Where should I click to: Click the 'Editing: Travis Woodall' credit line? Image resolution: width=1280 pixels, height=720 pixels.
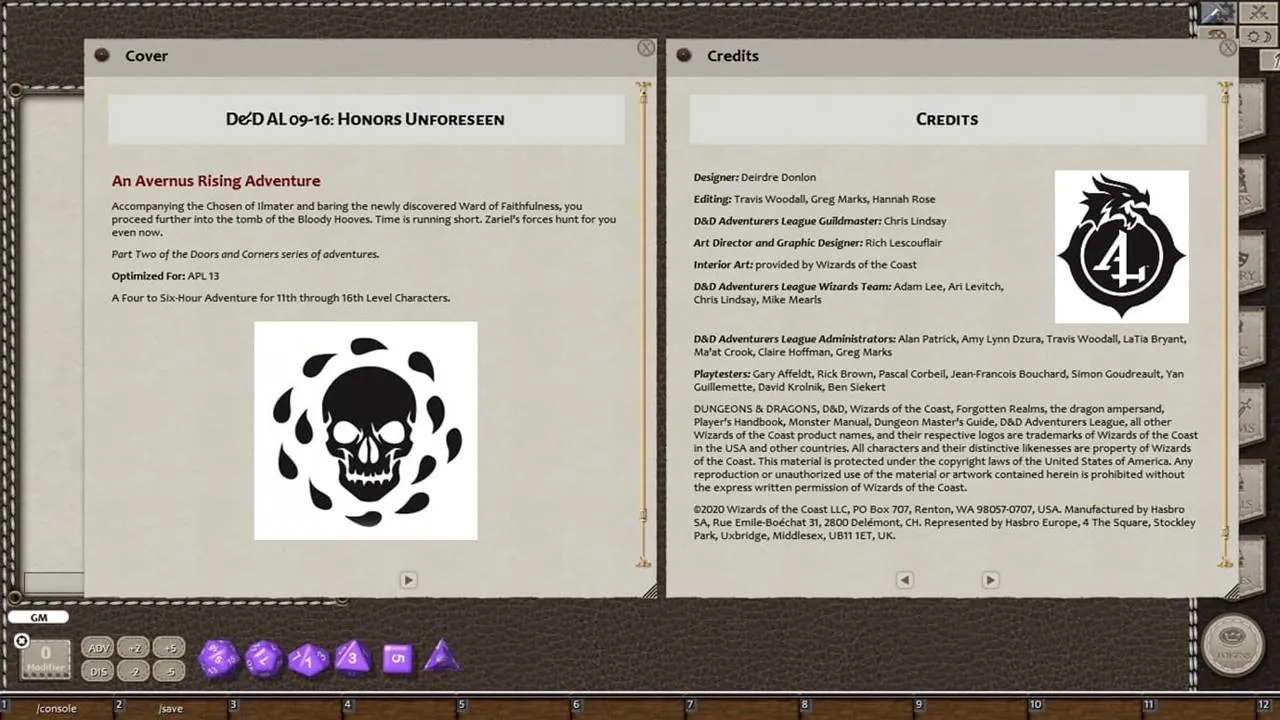(x=814, y=199)
